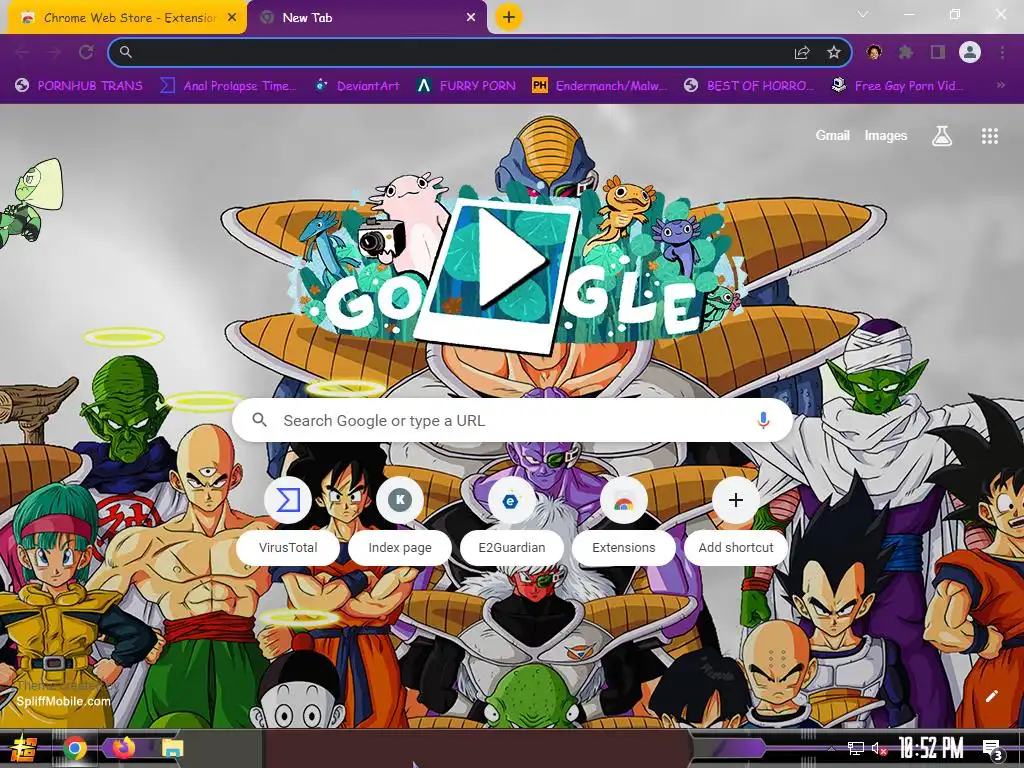The width and height of the screenshot is (1024, 768).
Task: Focus the address bar field
Action: pyautogui.click(x=479, y=52)
